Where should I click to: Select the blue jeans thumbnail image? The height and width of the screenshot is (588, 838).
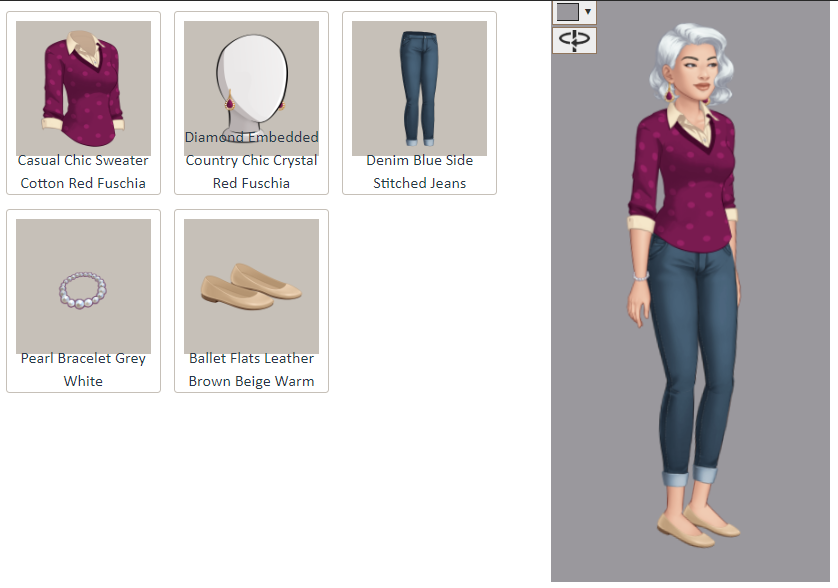tap(420, 88)
